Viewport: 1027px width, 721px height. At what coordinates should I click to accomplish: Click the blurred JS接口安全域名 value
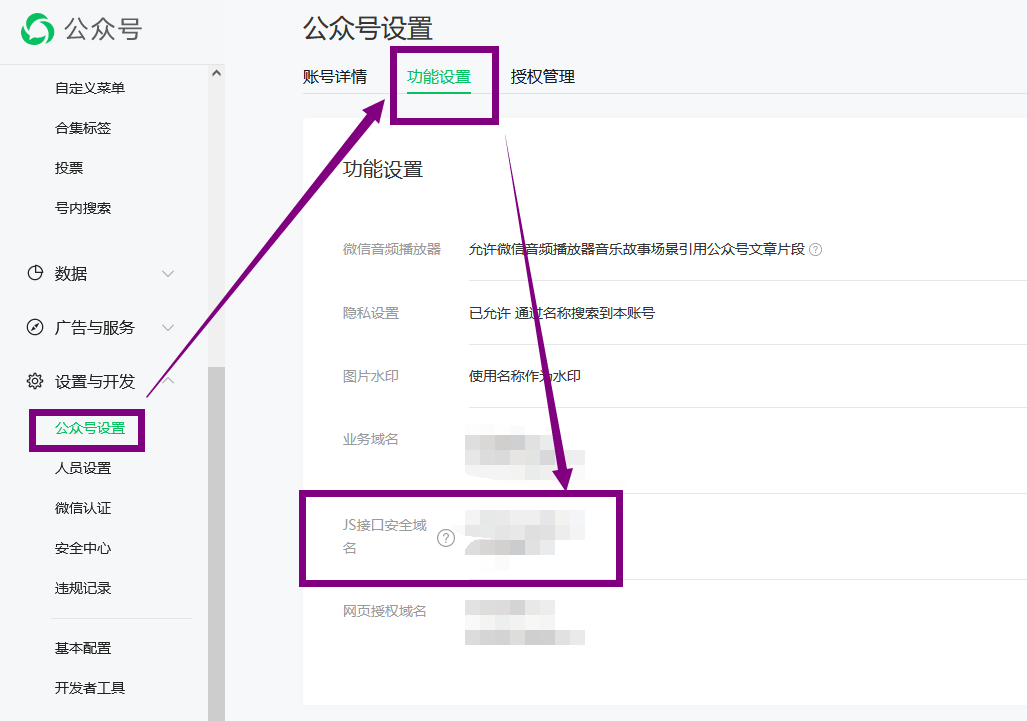click(525, 532)
